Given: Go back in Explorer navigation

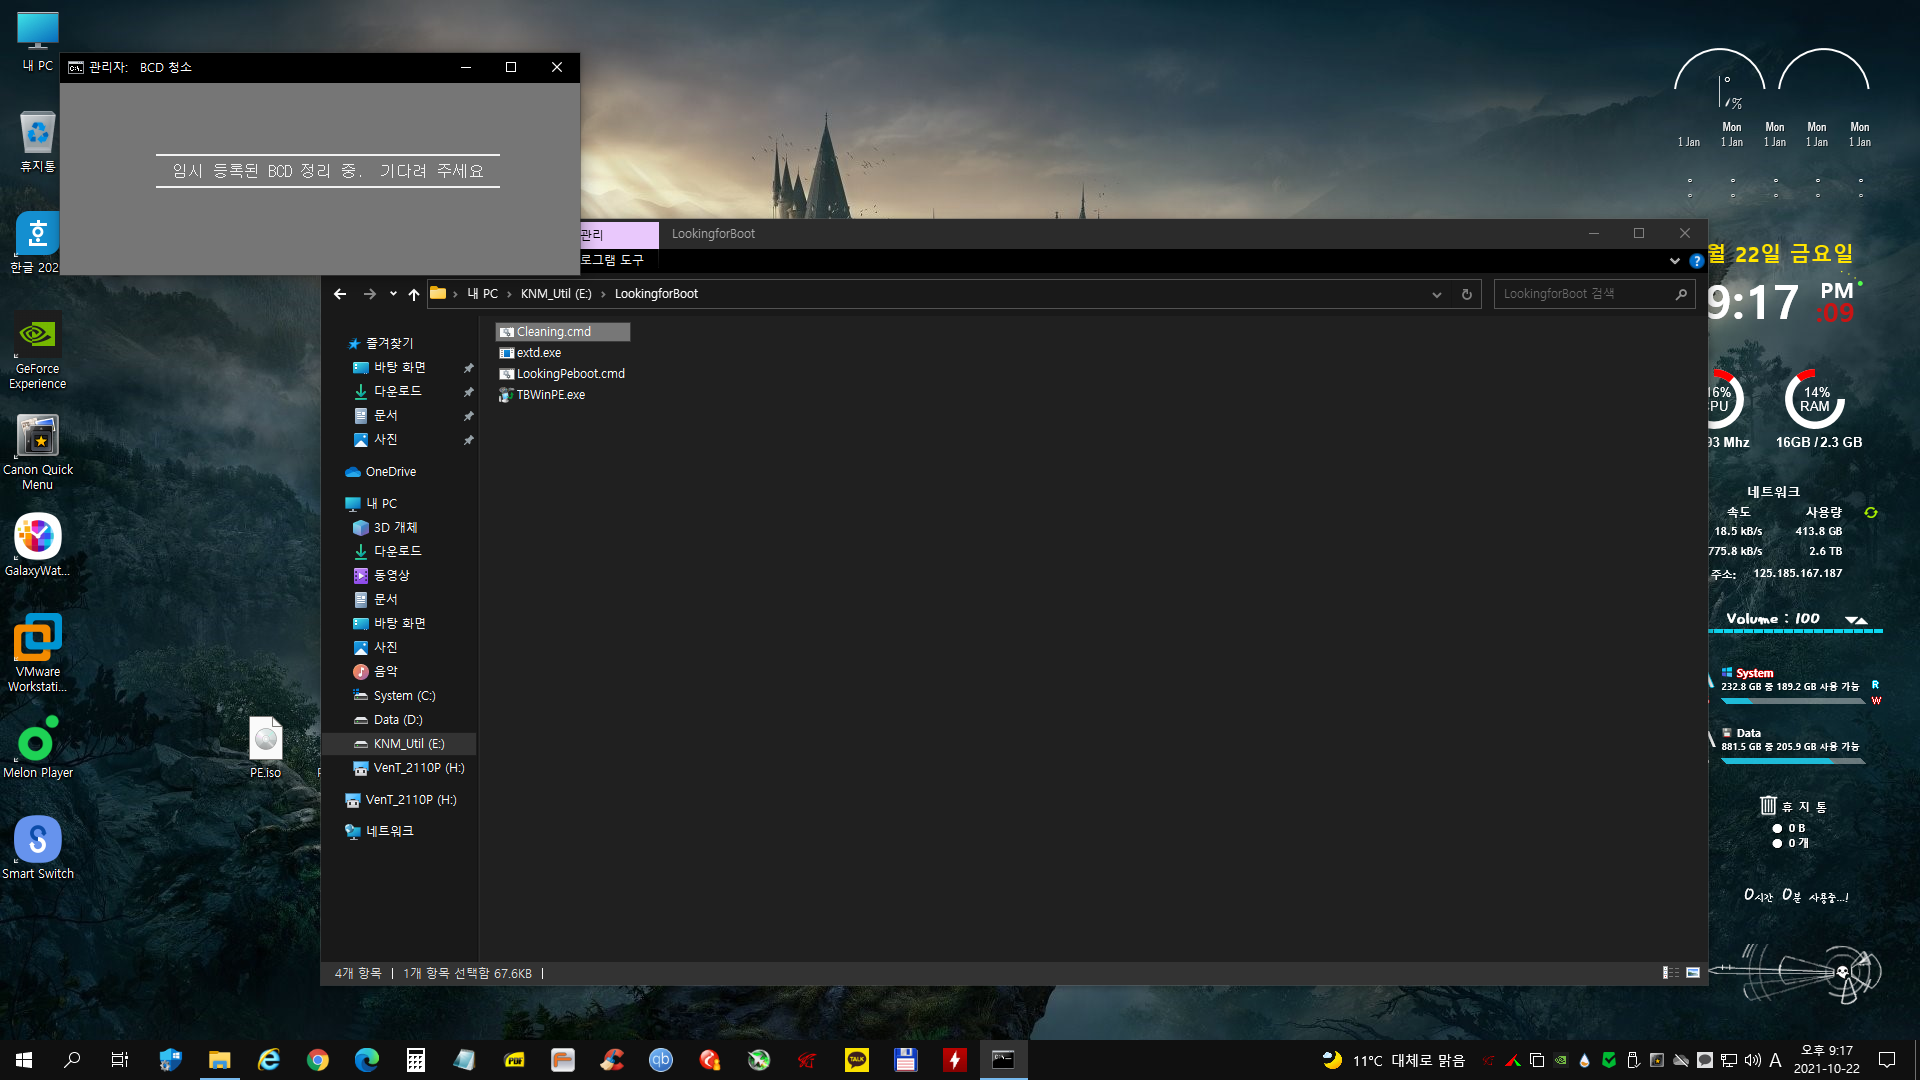Looking at the screenshot, I should click(340, 294).
